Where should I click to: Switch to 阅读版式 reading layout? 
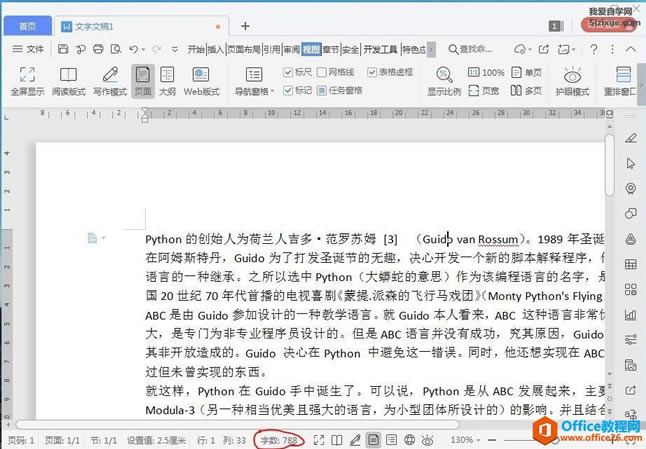coord(68,81)
